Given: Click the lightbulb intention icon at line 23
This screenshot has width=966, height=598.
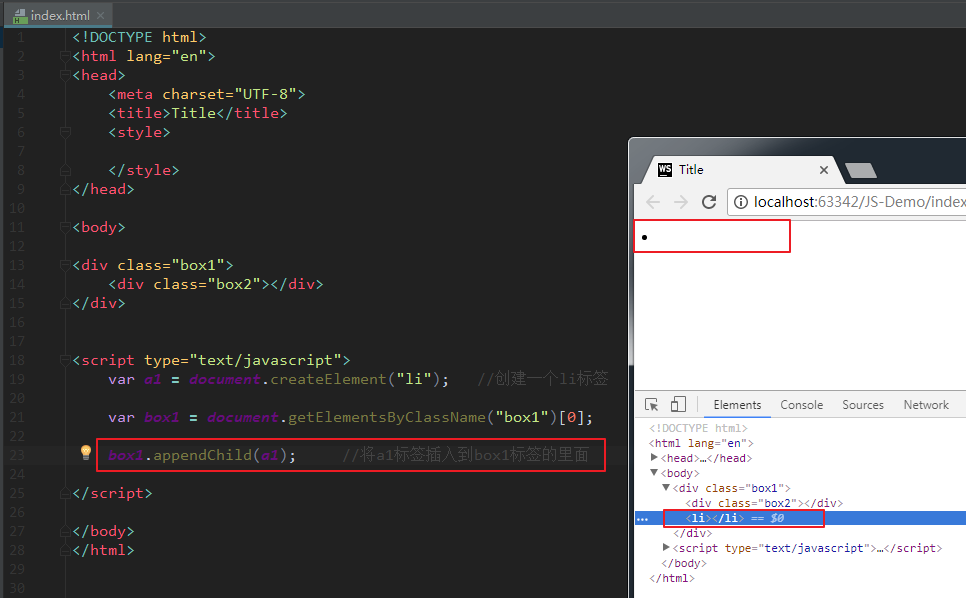Looking at the screenshot, I should 85,453.
